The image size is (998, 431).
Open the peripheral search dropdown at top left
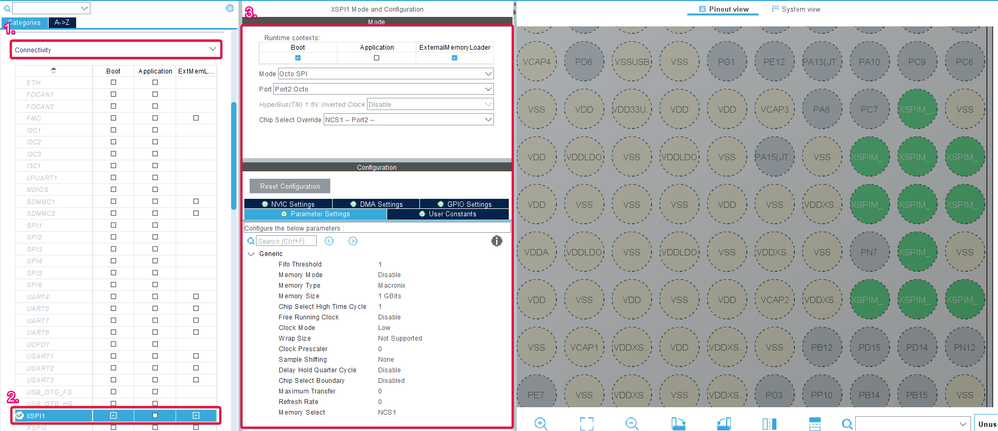[85, 8]
